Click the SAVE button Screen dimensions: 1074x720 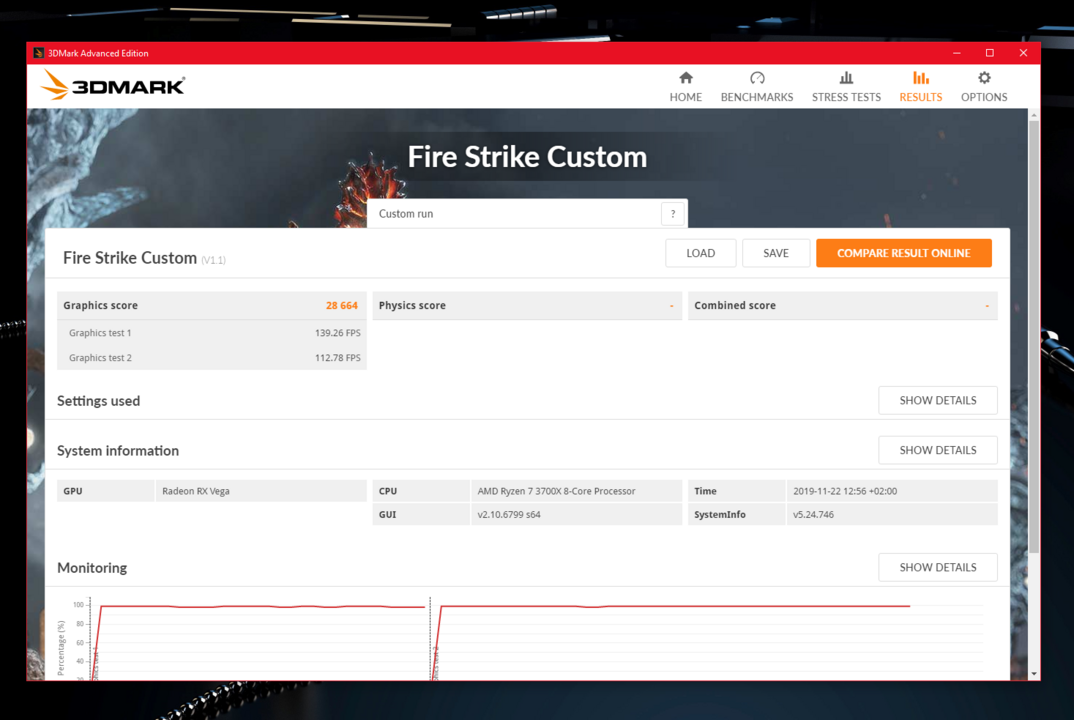pyautogui.click(x=776, y=253)
